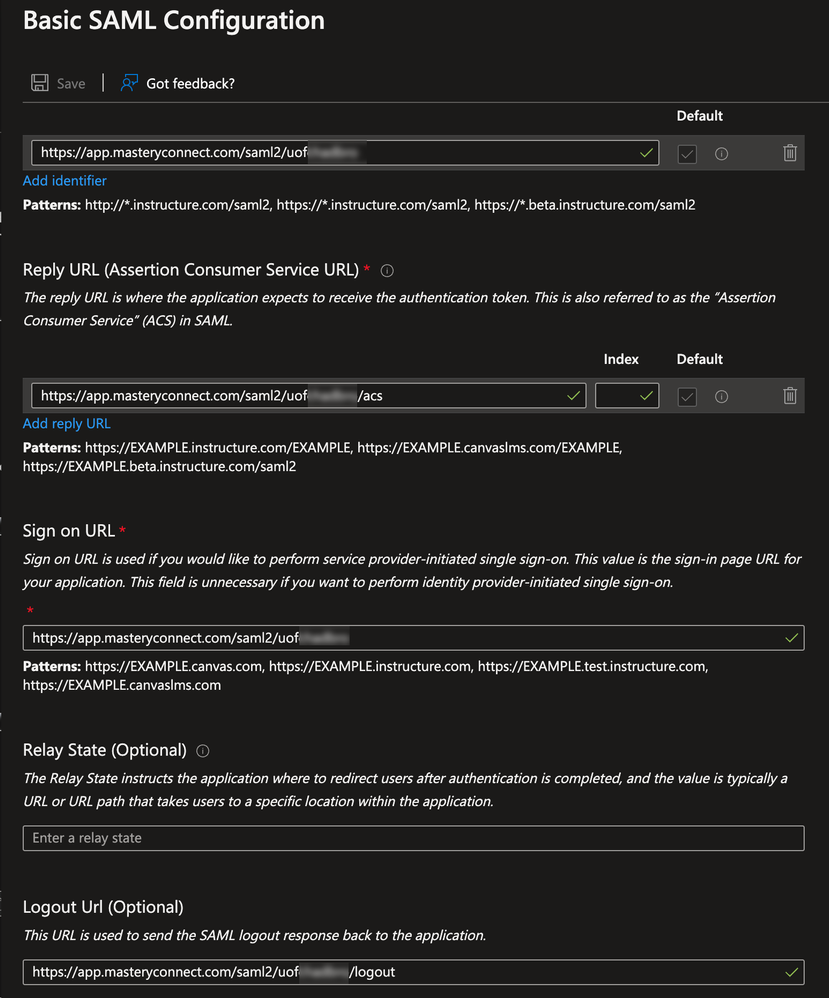Click info icon beside reply URL Default checkbox
Viewport: 829px width, 998px height.
[x=721, y=397]
